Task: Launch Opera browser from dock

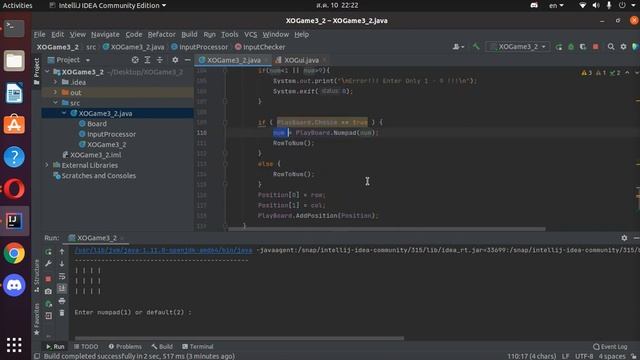Action: pyautogui.click(x=14, y=189)
